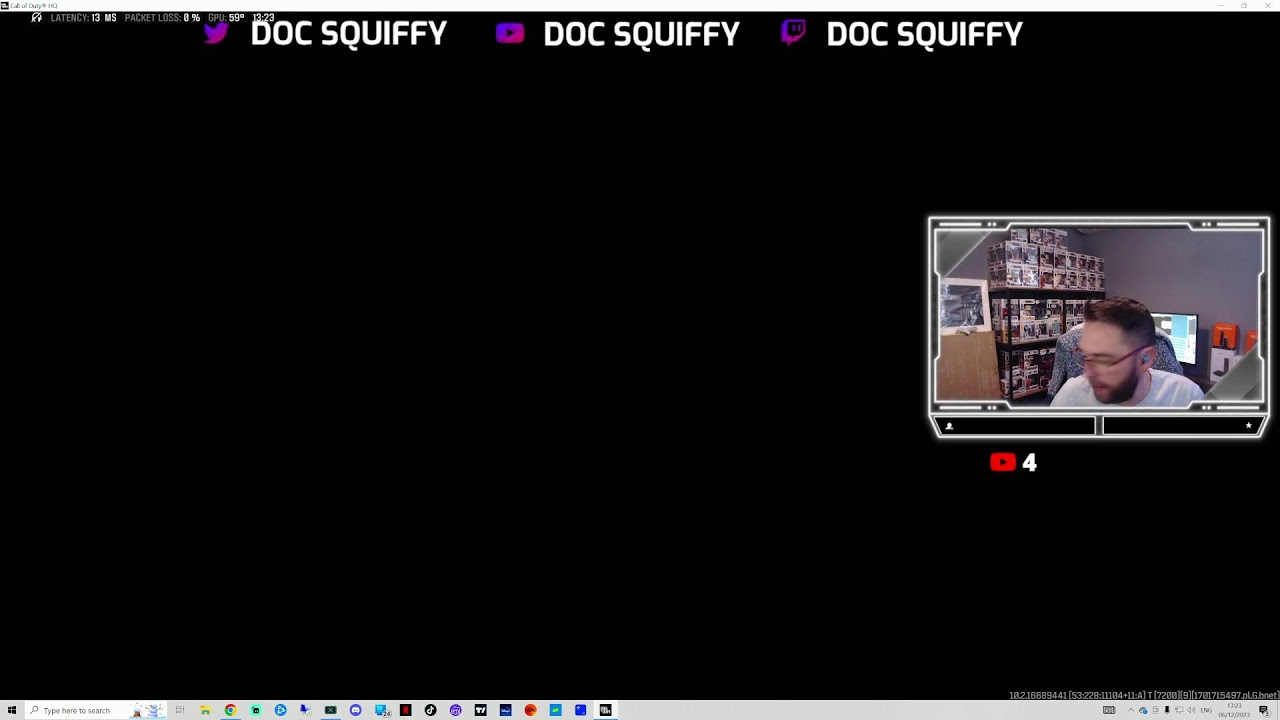Screen dimensions: 1280x720
Task: Switch to Call of Duty taskbar icon
Action: coord(605,710)
